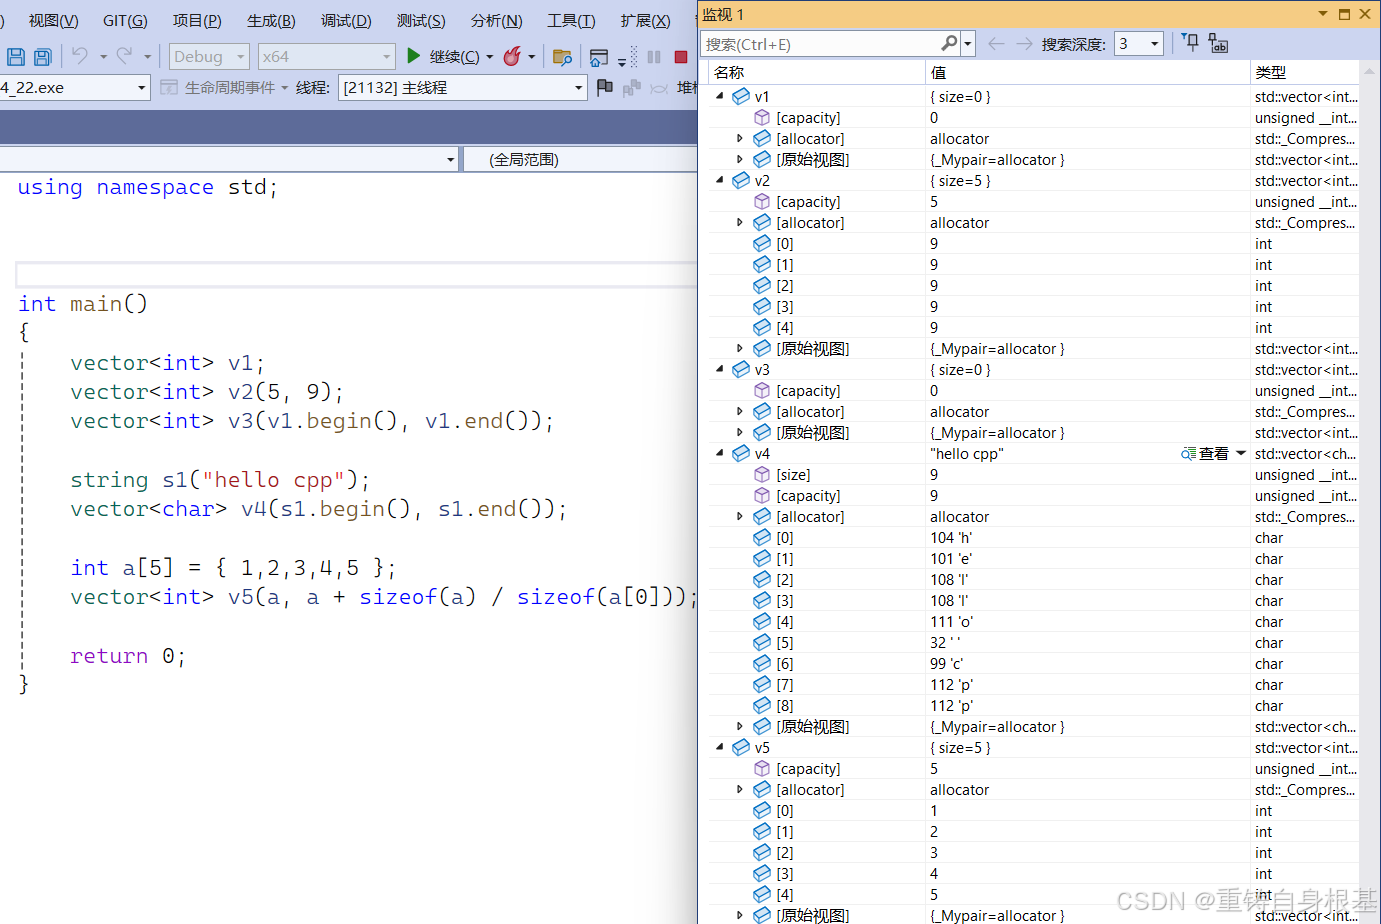Screen dimensions: 1381x924
Task: Open the 项目(P) menu
Action: click(x=197, y=21)
